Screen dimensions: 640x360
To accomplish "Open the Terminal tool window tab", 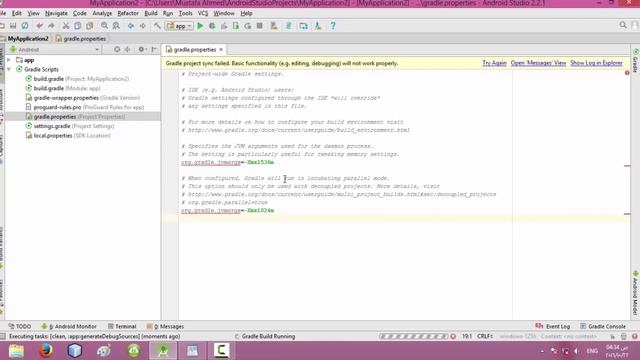I will (122, 326).
